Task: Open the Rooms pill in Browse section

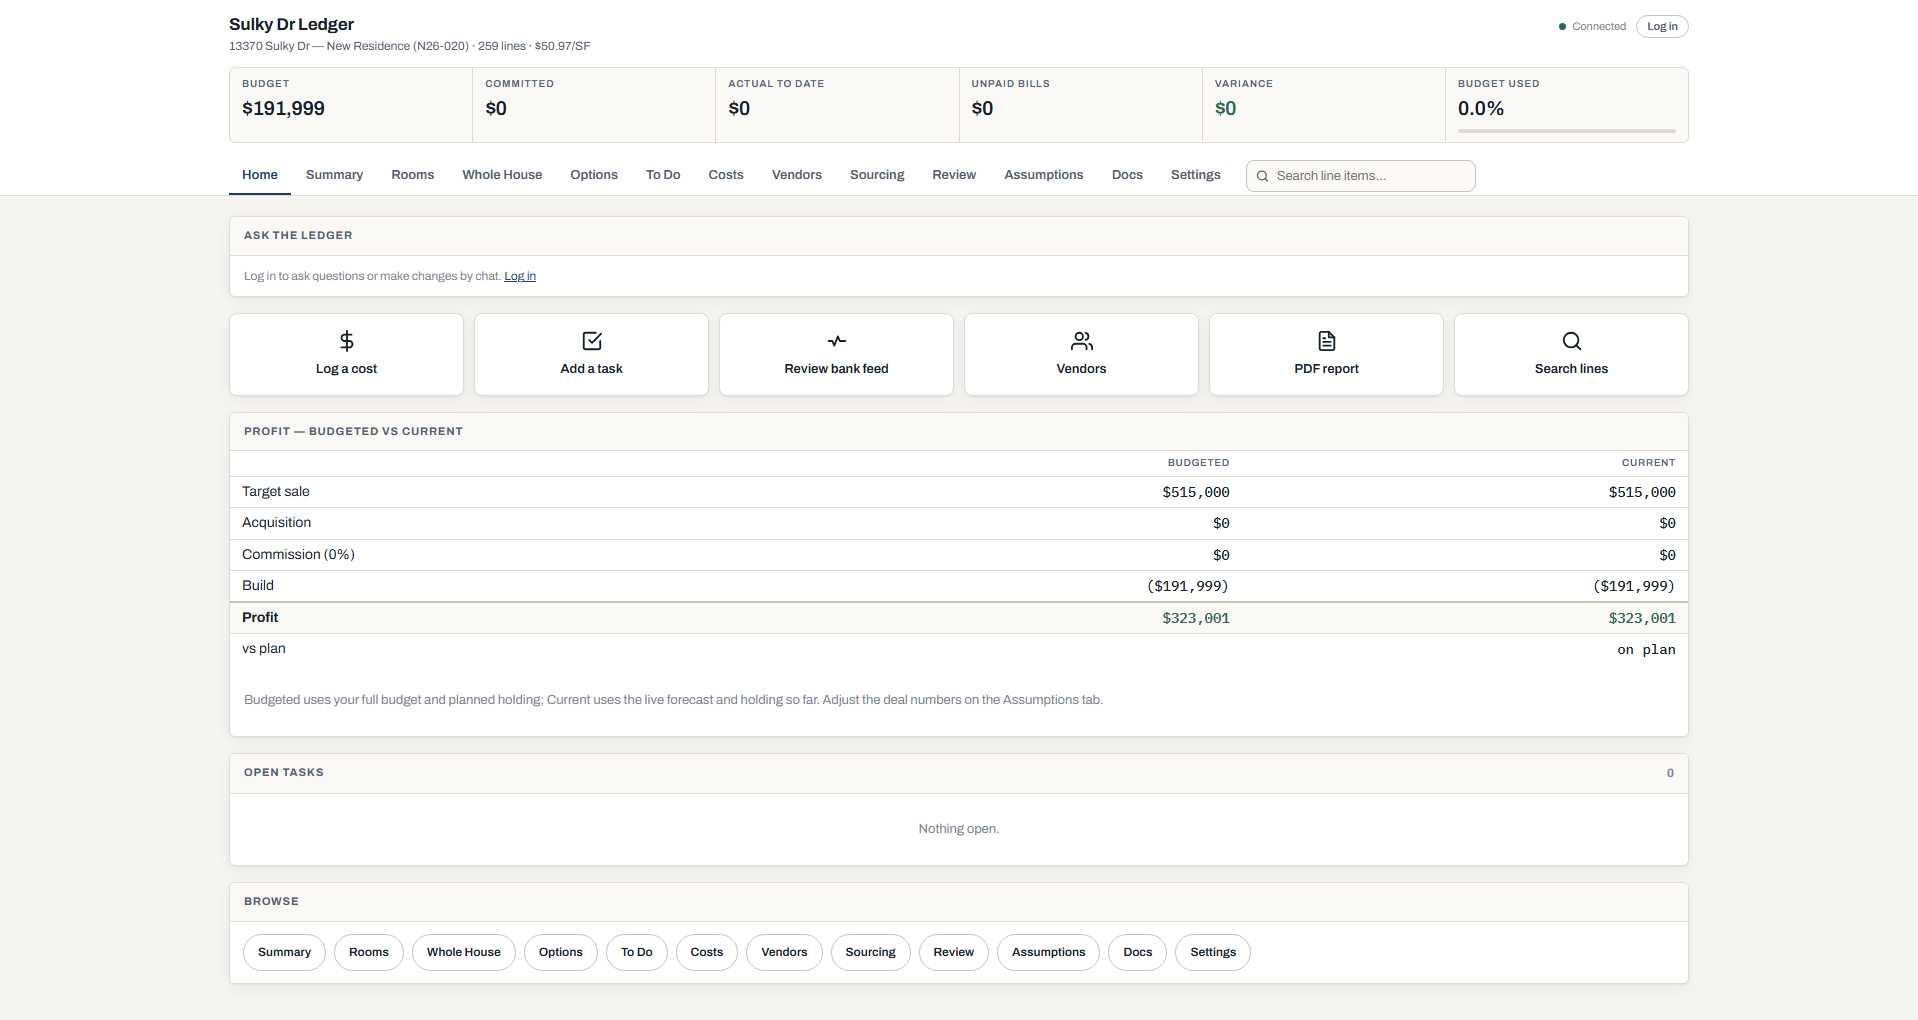Action: [369, 952]
